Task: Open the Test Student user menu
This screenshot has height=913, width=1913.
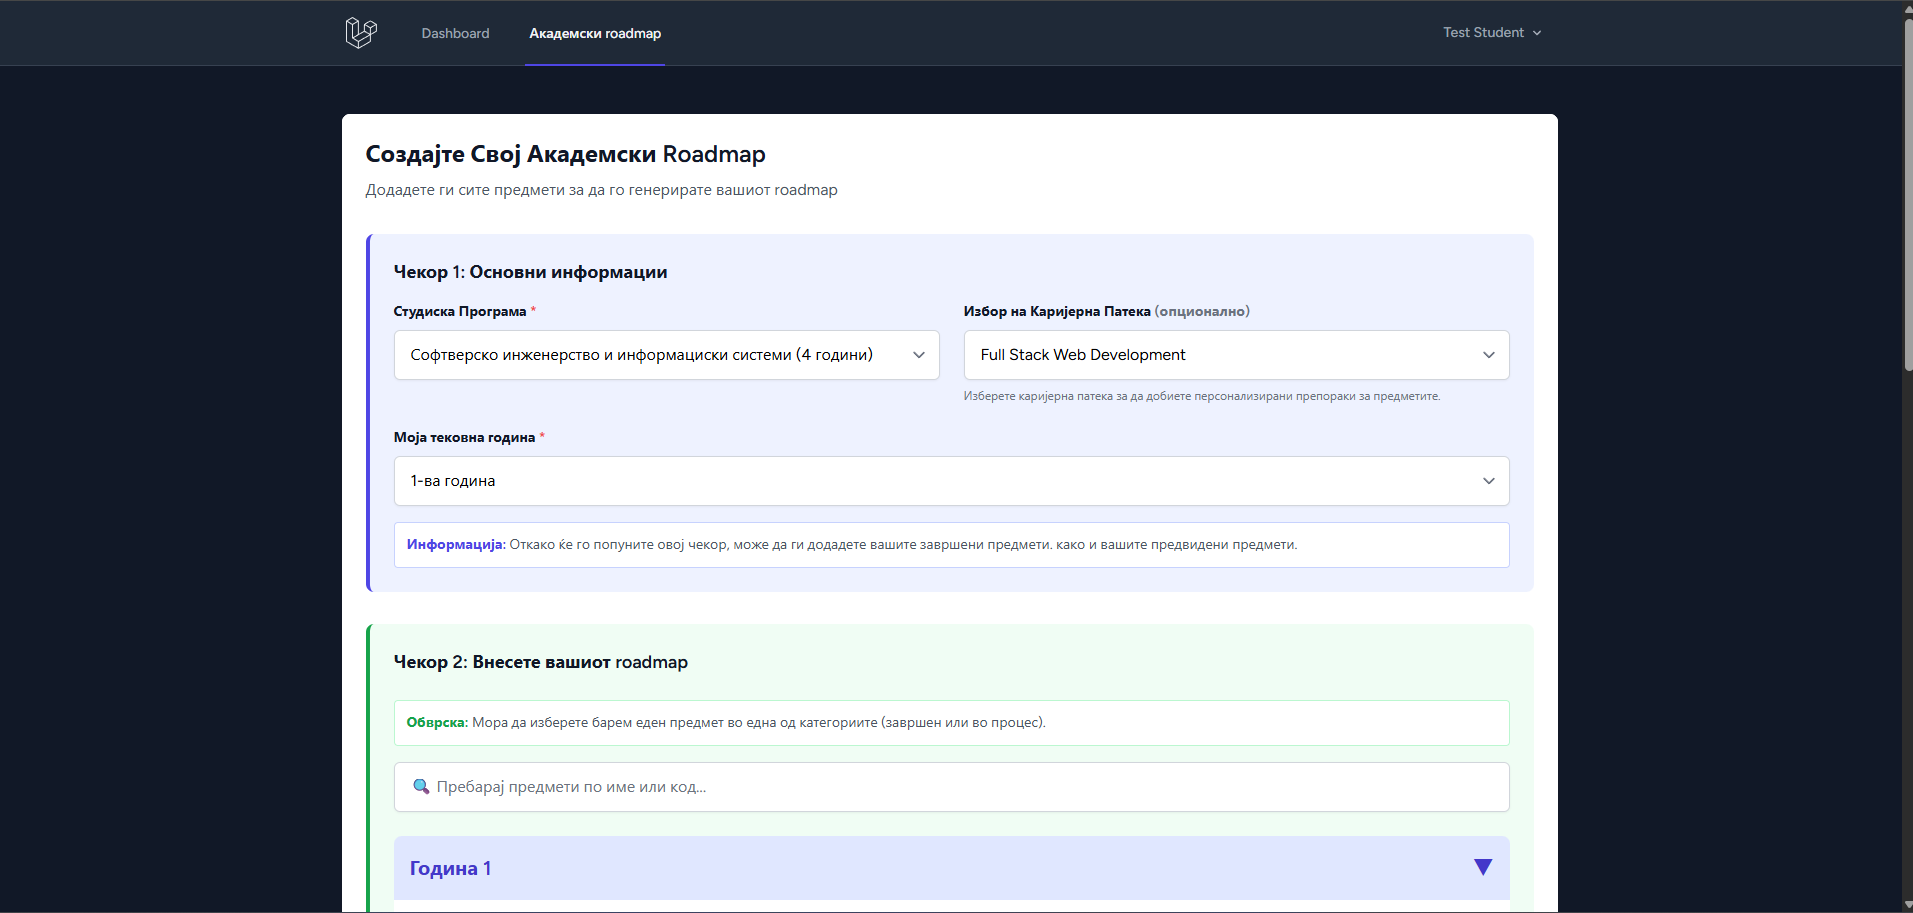Action: (x=1483, y=33)
